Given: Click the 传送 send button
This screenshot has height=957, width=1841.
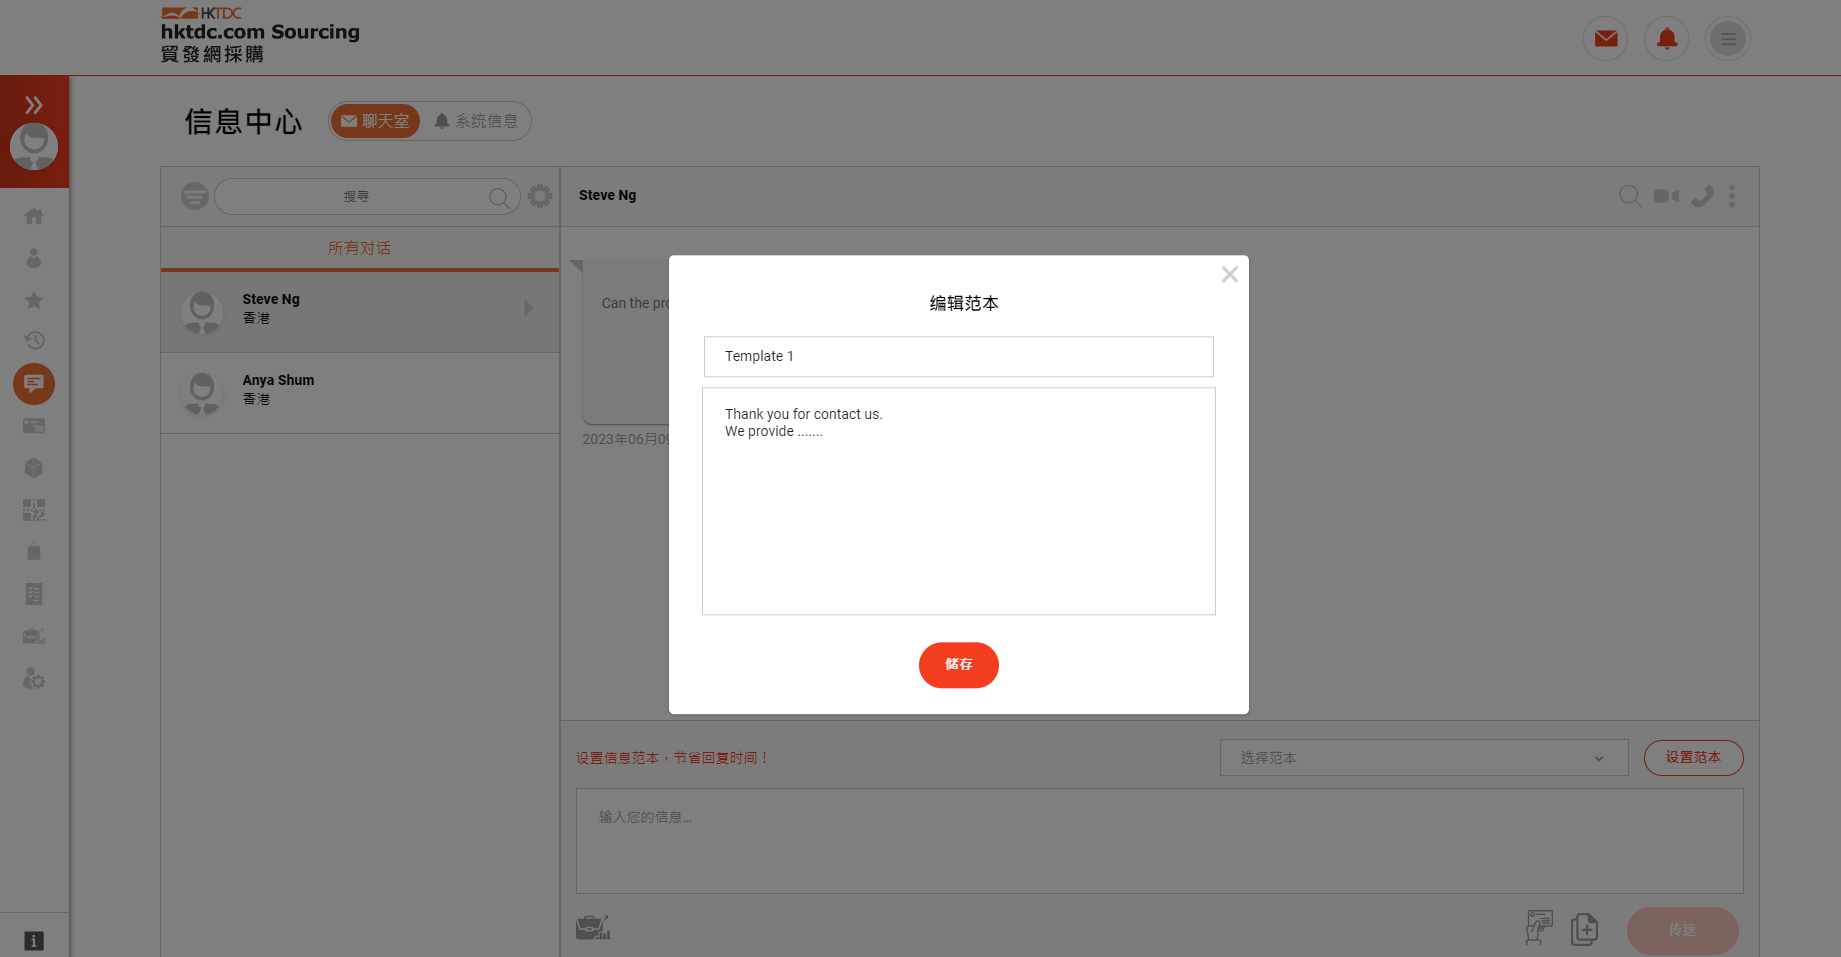Looking at the screenshot, I should (1683, 931).
